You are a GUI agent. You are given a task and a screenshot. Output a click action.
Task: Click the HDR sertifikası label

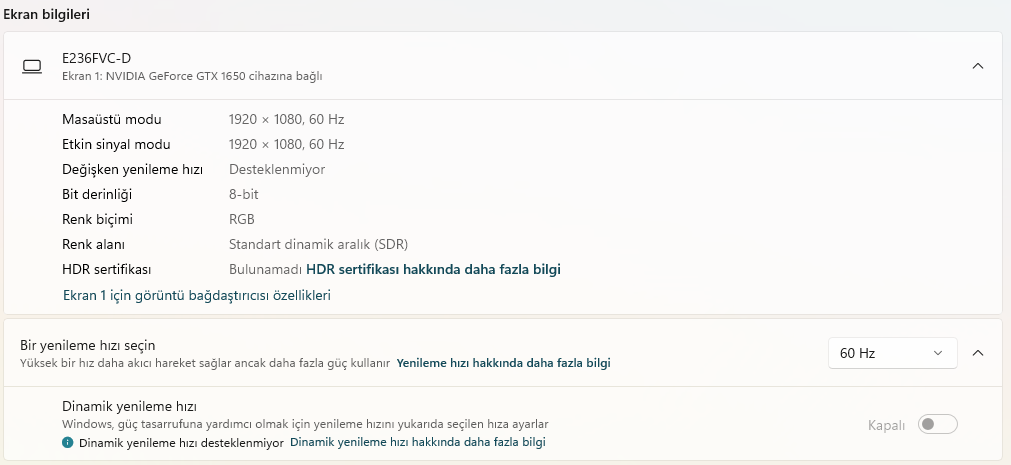coord(106,270)
